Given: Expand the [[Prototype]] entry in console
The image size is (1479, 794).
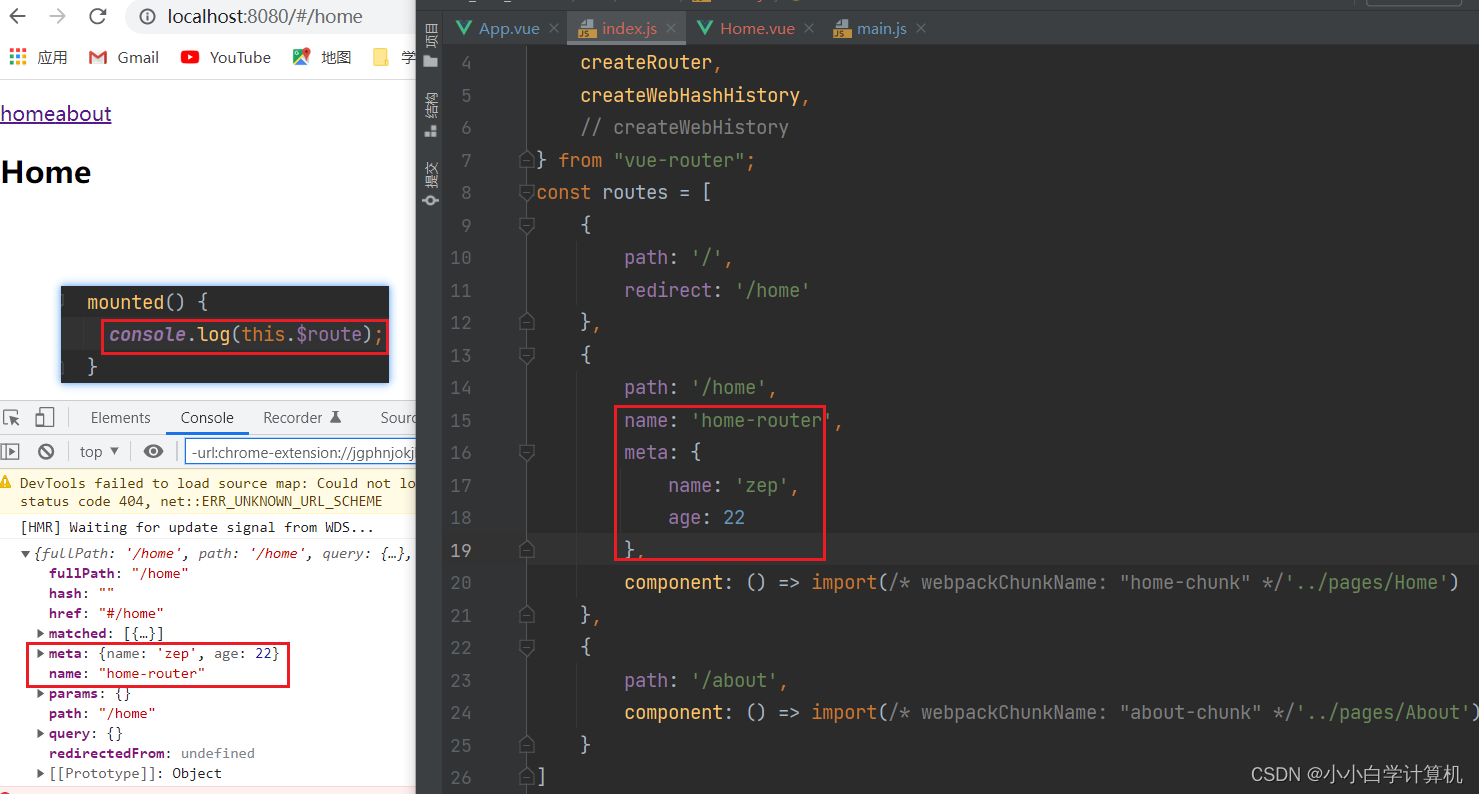Looking at the screenshot, I should pyautogui.click(x=41, y=774).
